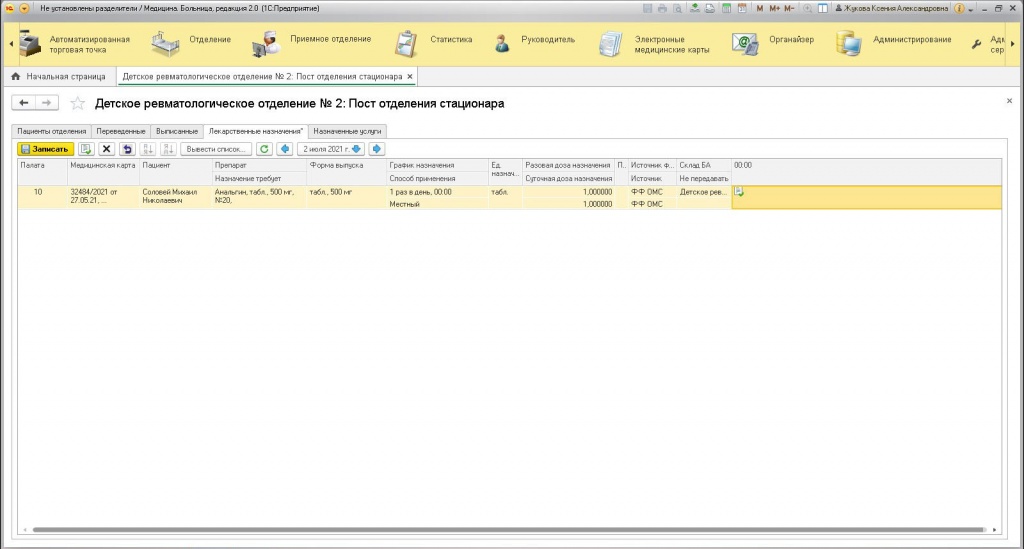Open the Органайзер section

point(774,44)
